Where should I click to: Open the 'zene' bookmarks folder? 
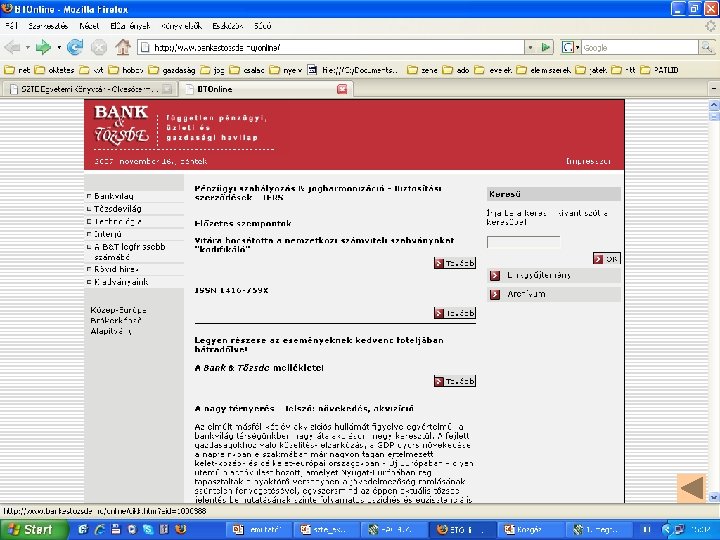(422, 70)
